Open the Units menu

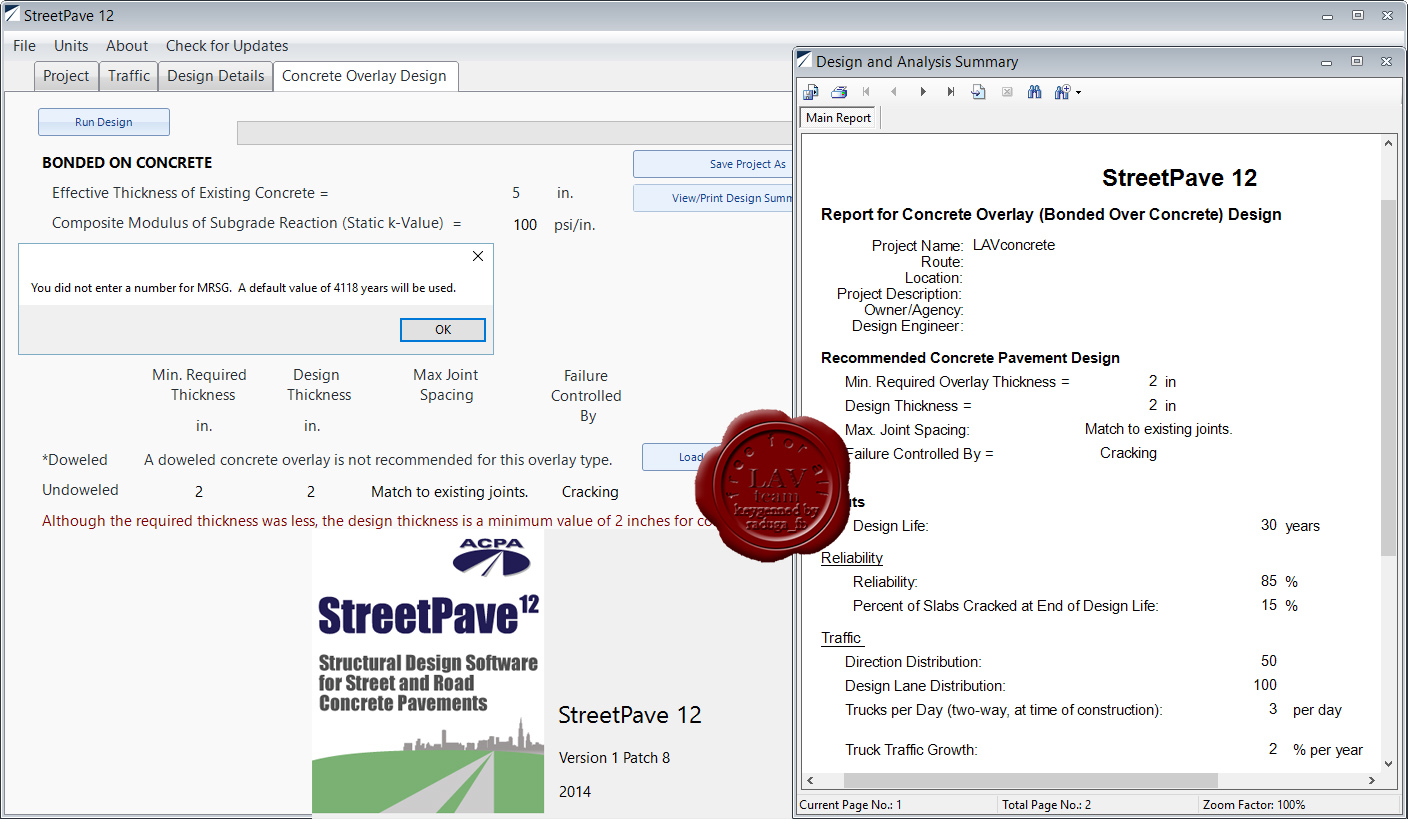pyautogui.click(x=71, y=46)
